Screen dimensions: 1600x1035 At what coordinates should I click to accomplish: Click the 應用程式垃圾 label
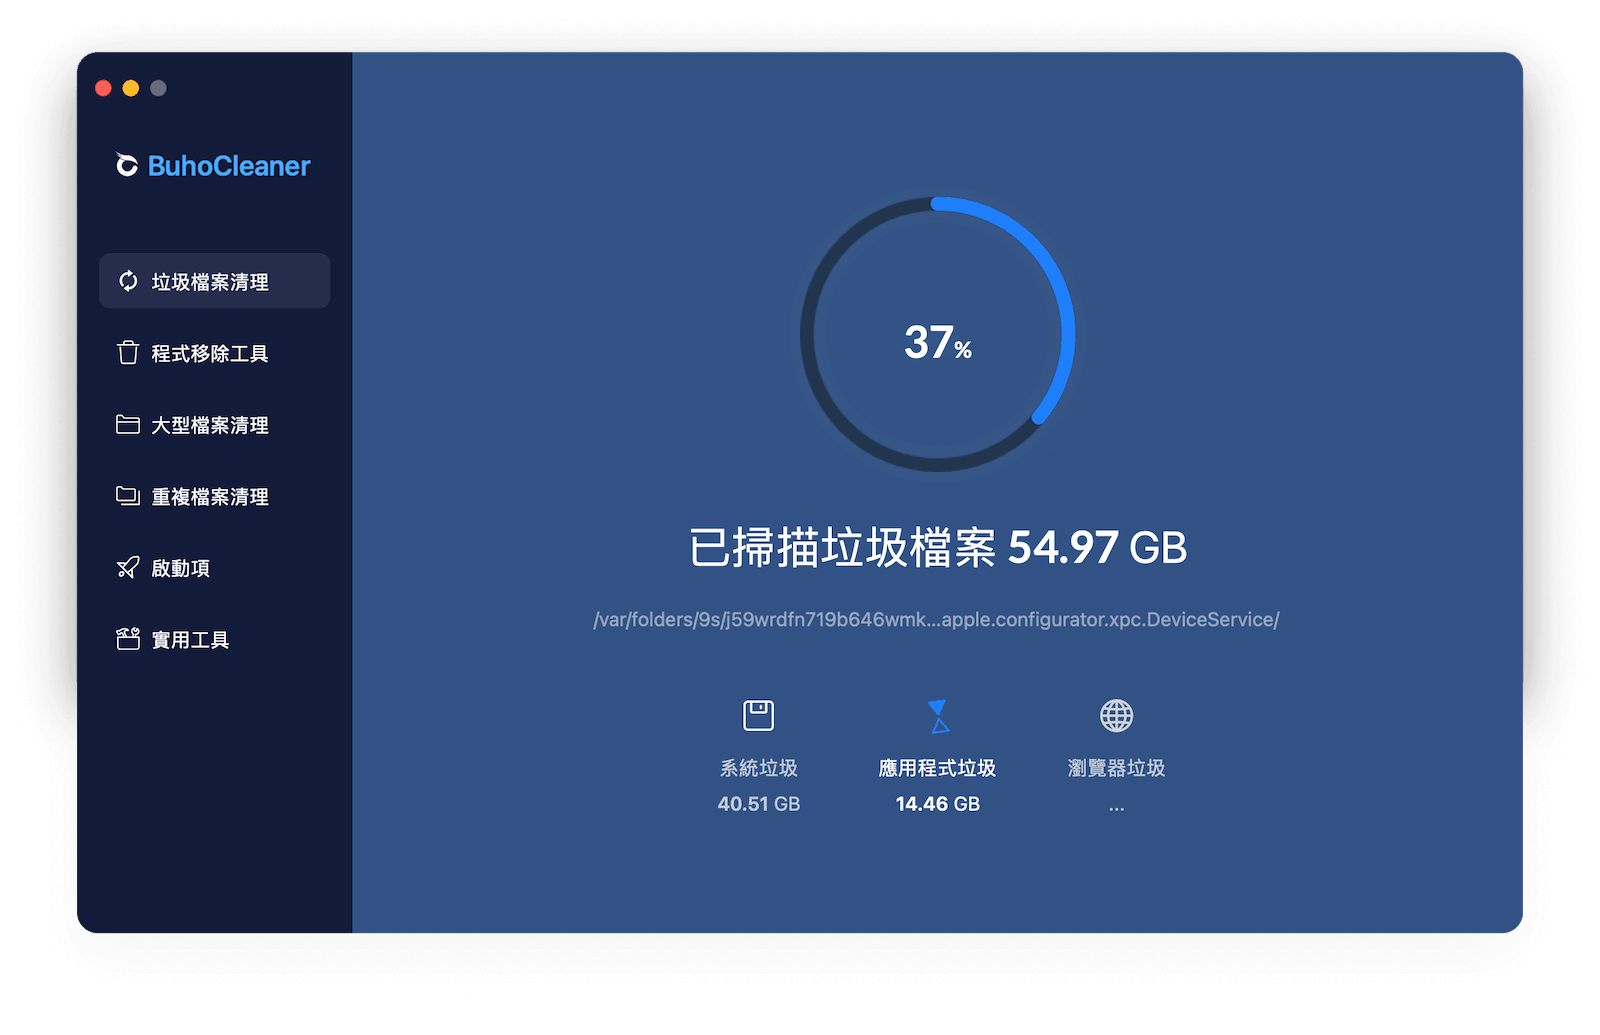(937, 768)
